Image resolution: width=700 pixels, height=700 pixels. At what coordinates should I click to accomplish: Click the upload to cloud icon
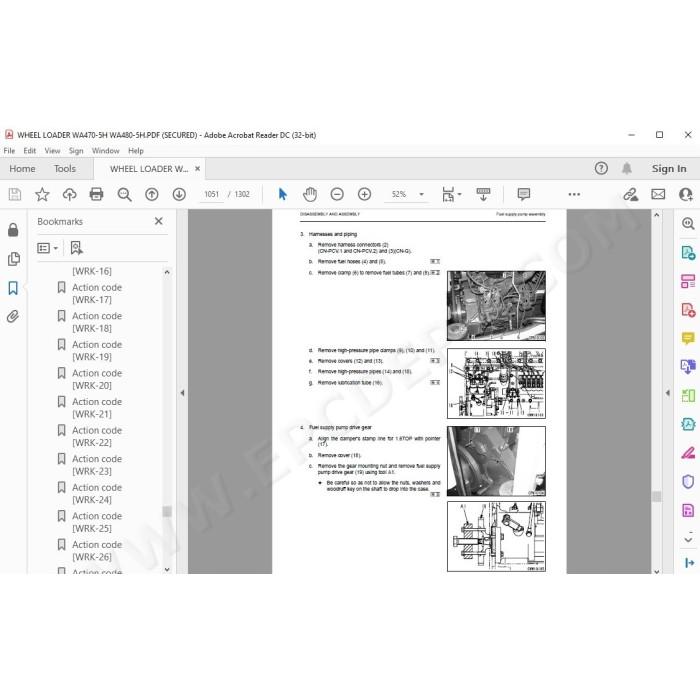69,194
